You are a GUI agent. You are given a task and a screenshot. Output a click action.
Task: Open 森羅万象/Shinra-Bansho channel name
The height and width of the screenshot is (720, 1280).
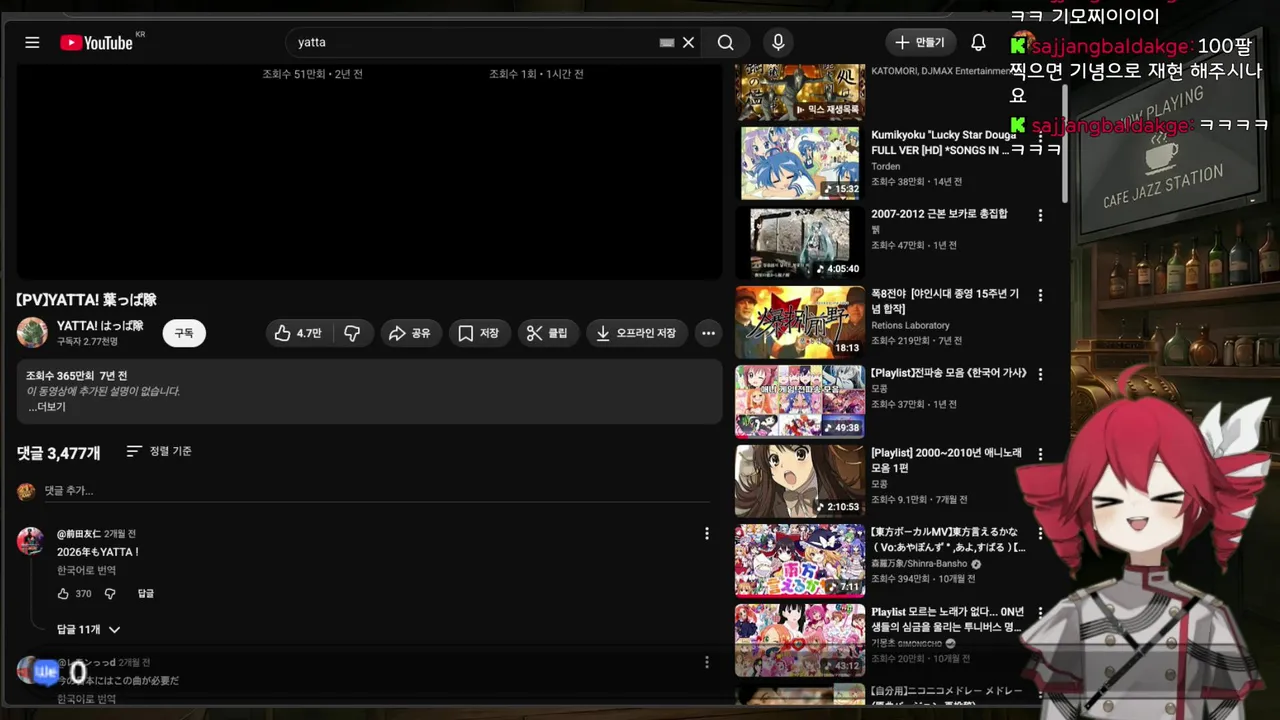tap(919, 563)
